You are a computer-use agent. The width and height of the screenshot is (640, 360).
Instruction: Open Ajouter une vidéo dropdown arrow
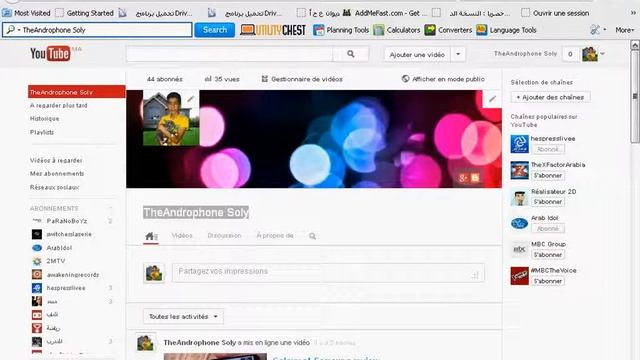pos(458,54)
